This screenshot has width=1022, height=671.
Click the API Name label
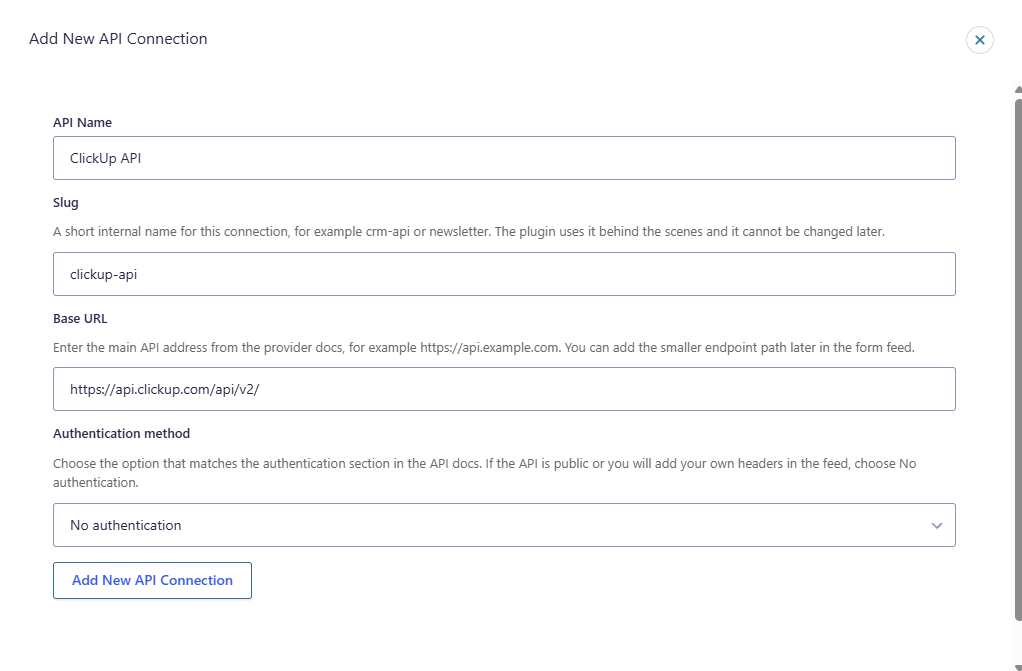tap(82, 123)
